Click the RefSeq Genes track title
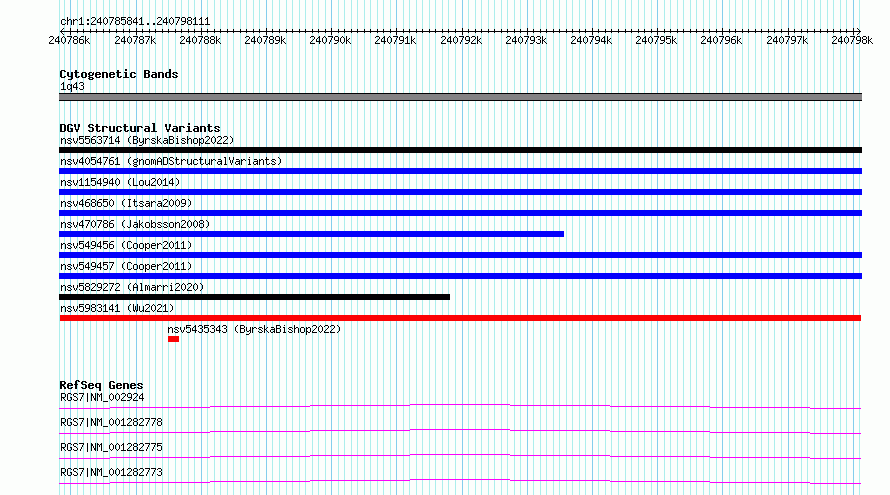 click(x=101, y=385)
